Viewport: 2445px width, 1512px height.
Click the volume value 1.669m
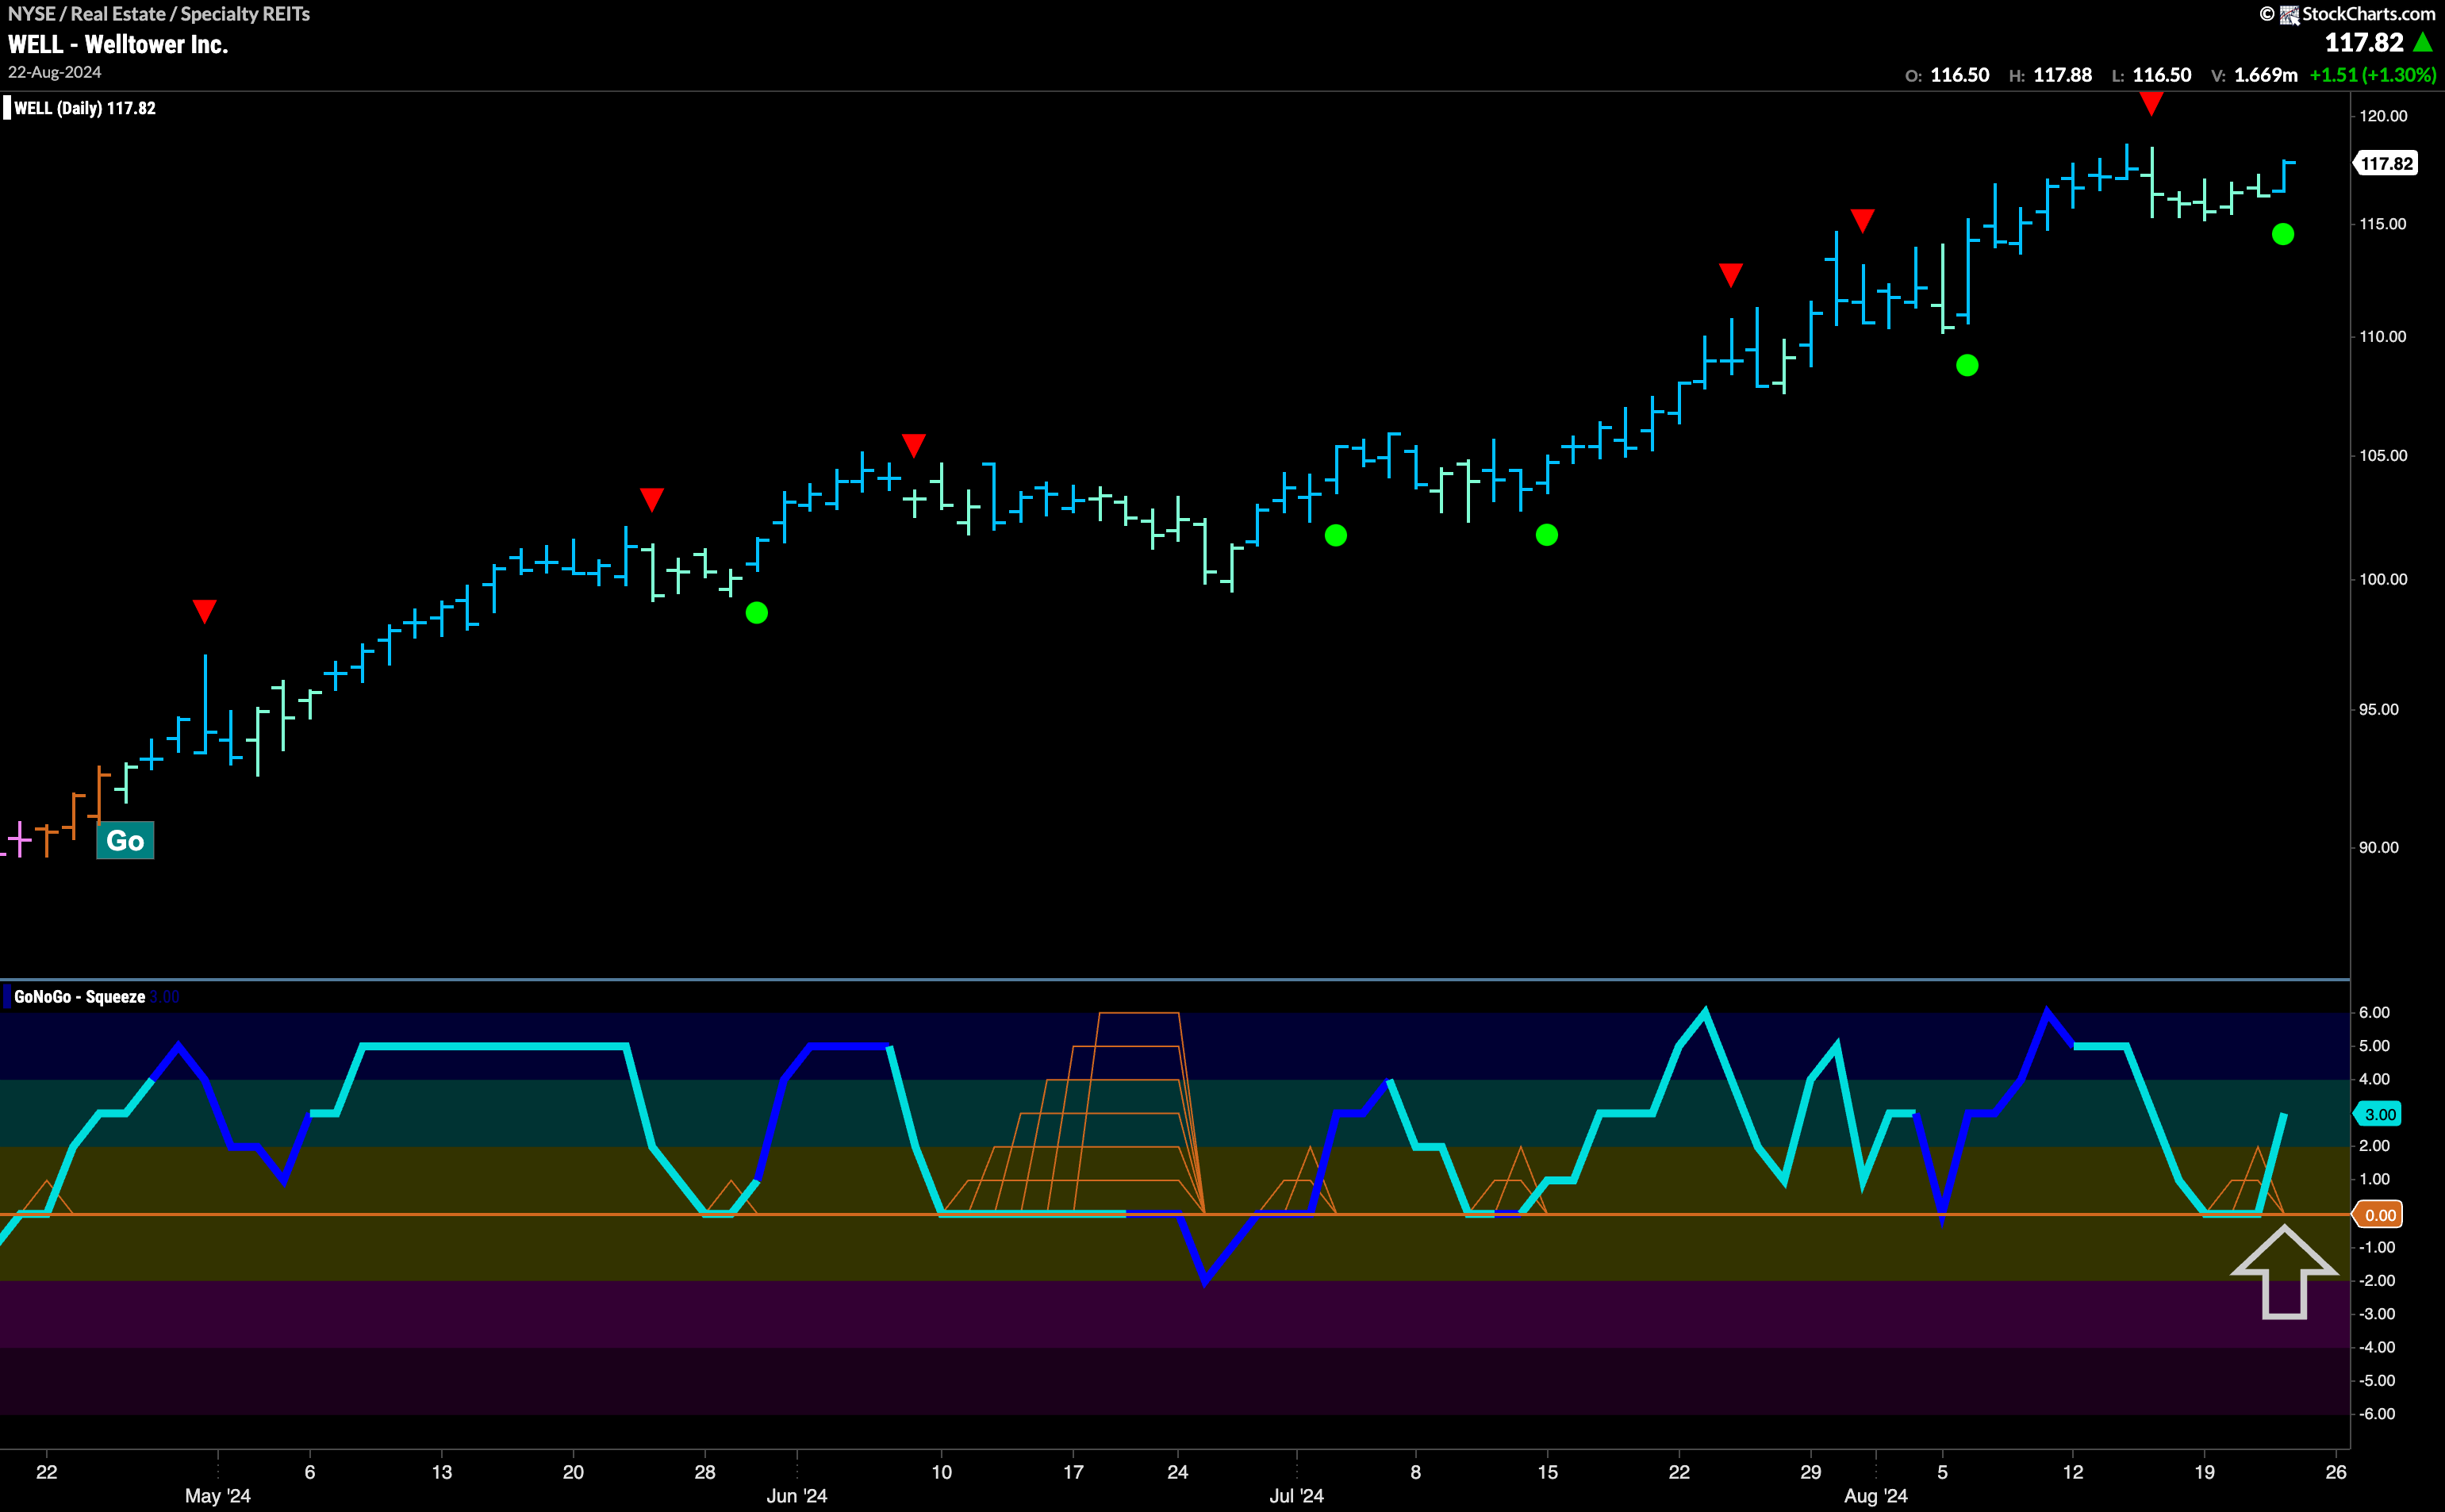coord(2265,75)
